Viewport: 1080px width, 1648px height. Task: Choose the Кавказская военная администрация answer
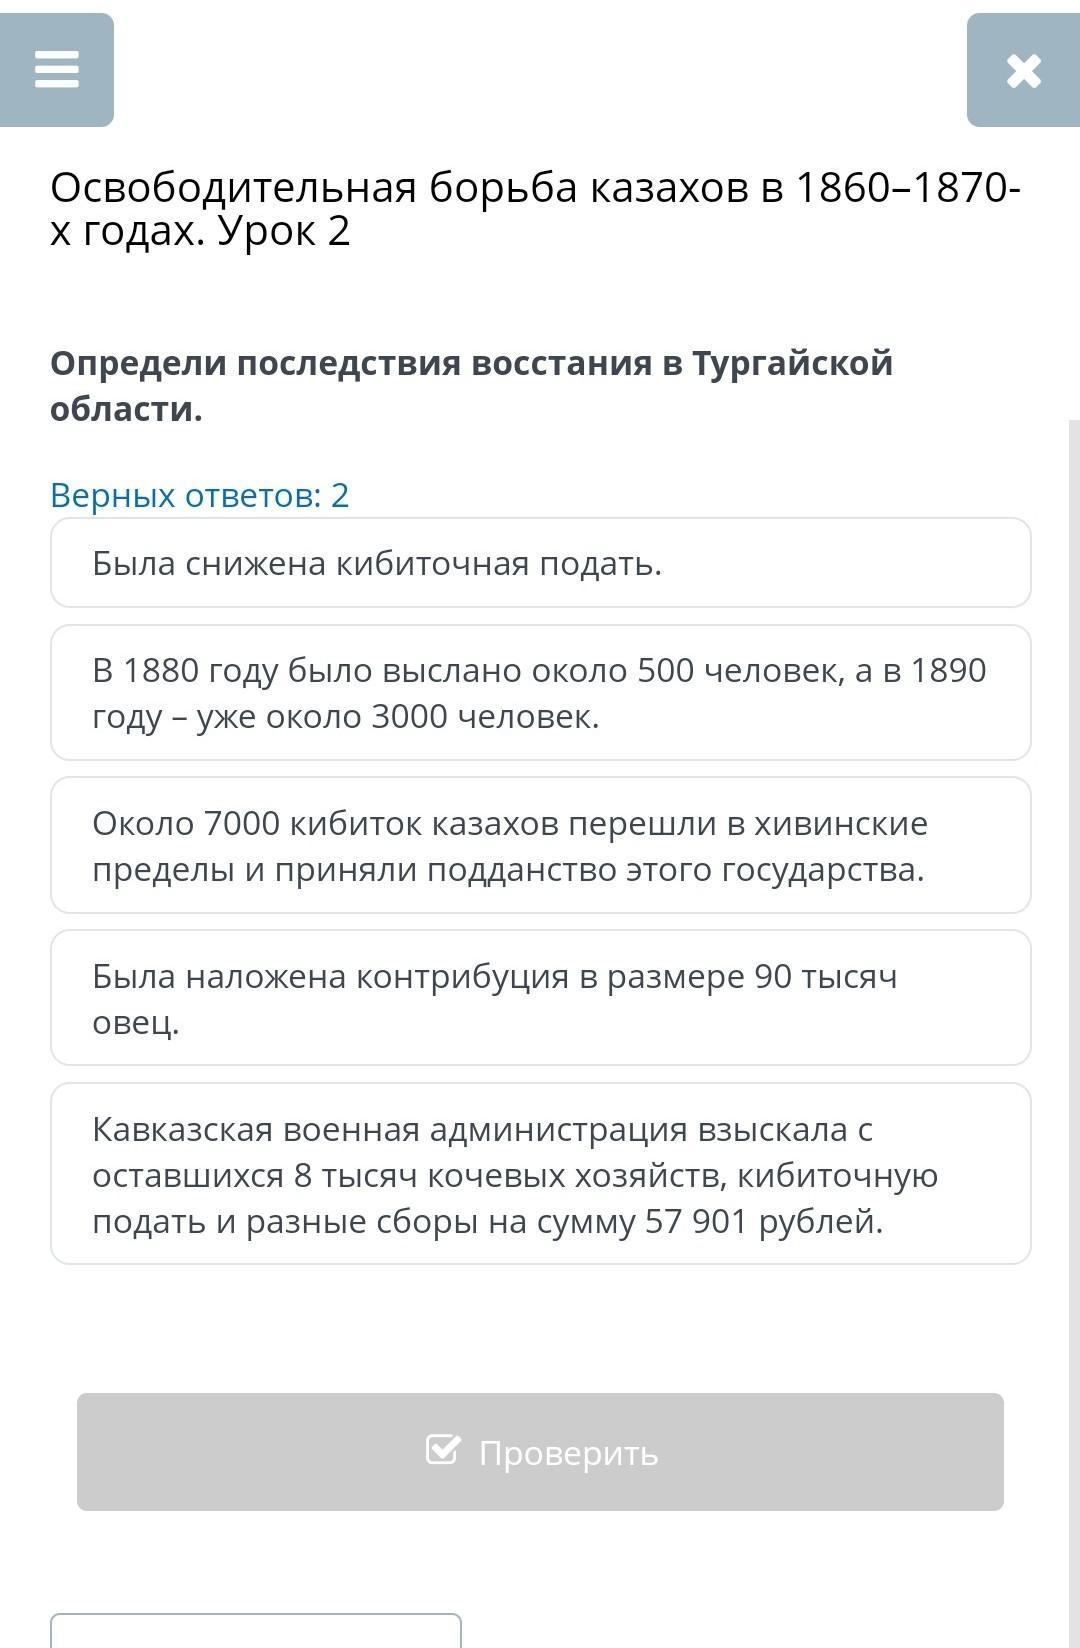[540, 1174]
